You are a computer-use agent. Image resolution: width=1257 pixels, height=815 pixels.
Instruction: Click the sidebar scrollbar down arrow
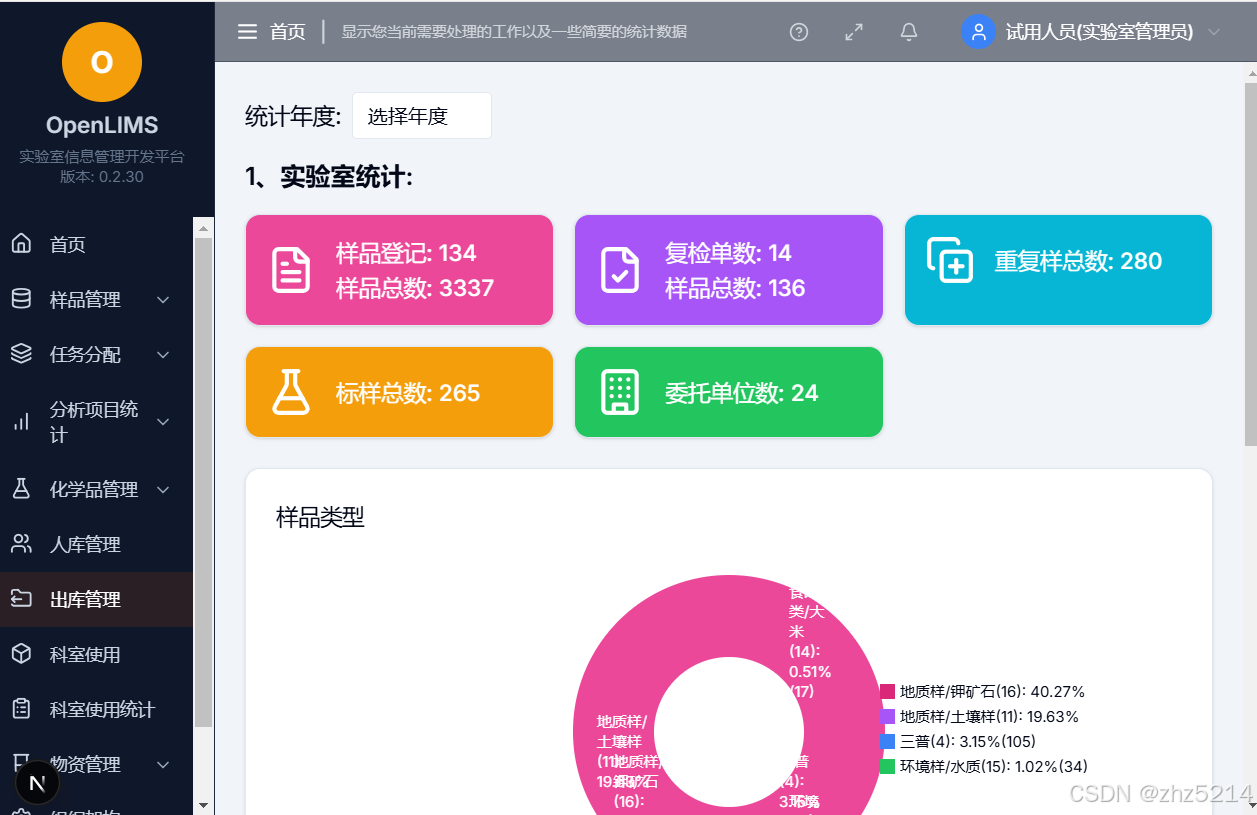204,805
